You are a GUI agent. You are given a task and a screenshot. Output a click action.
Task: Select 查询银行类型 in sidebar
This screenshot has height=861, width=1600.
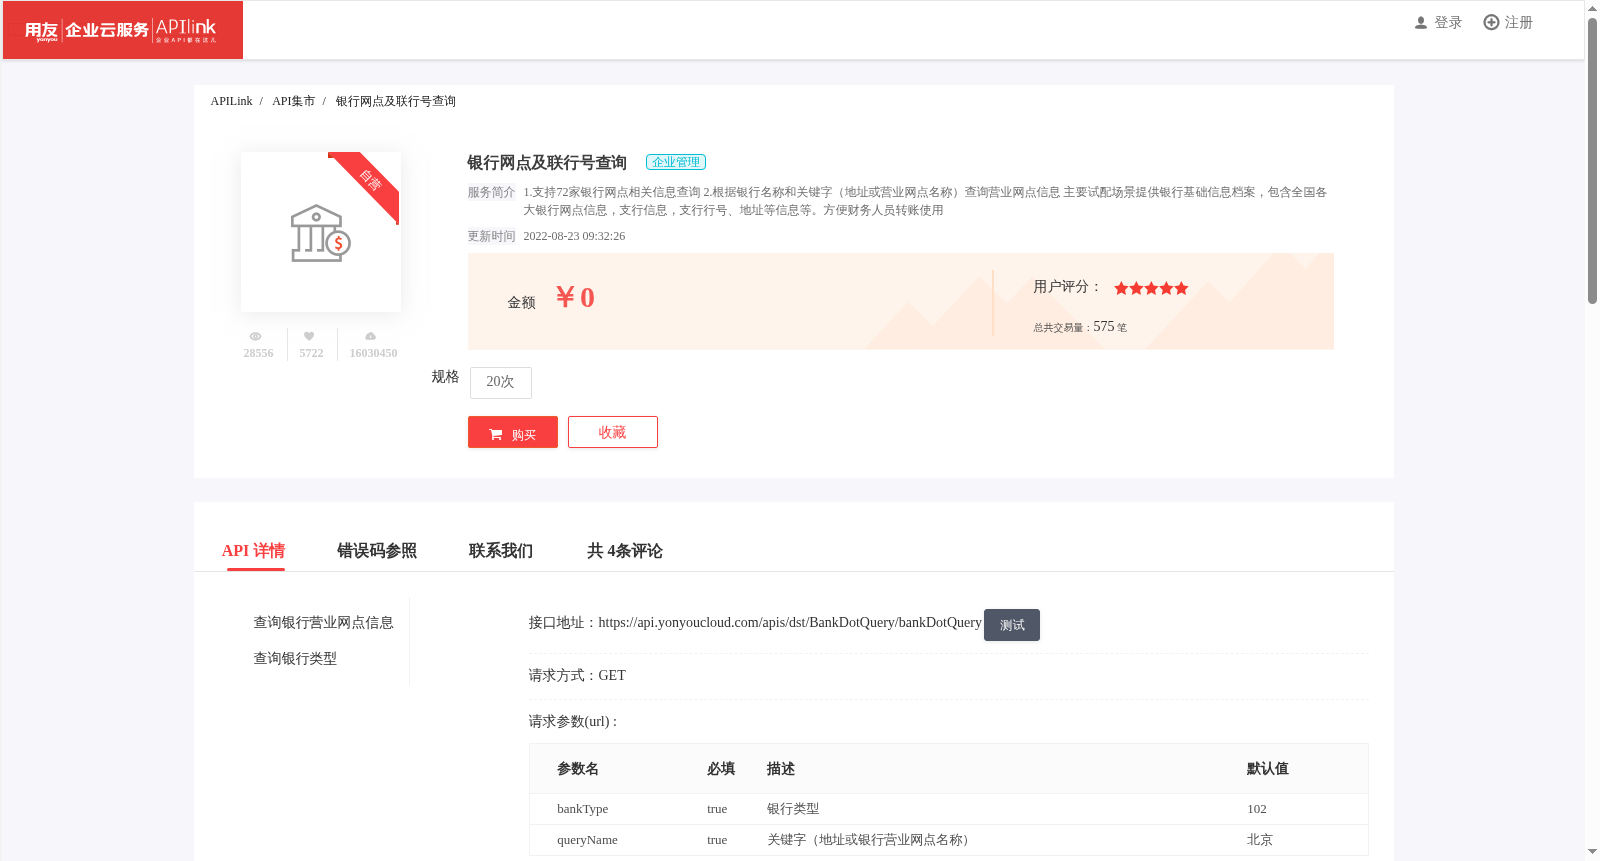[x=295, y=659]
